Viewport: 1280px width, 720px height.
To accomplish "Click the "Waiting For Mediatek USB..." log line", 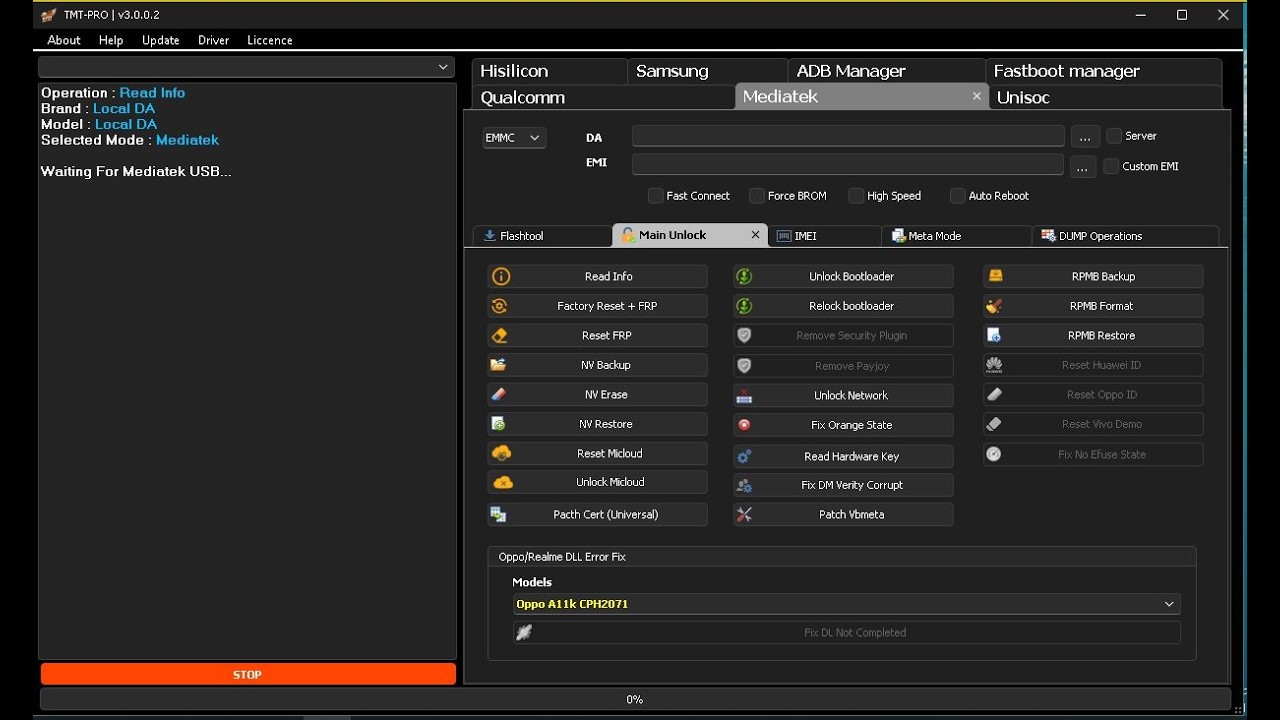I will tap(136, 171).
